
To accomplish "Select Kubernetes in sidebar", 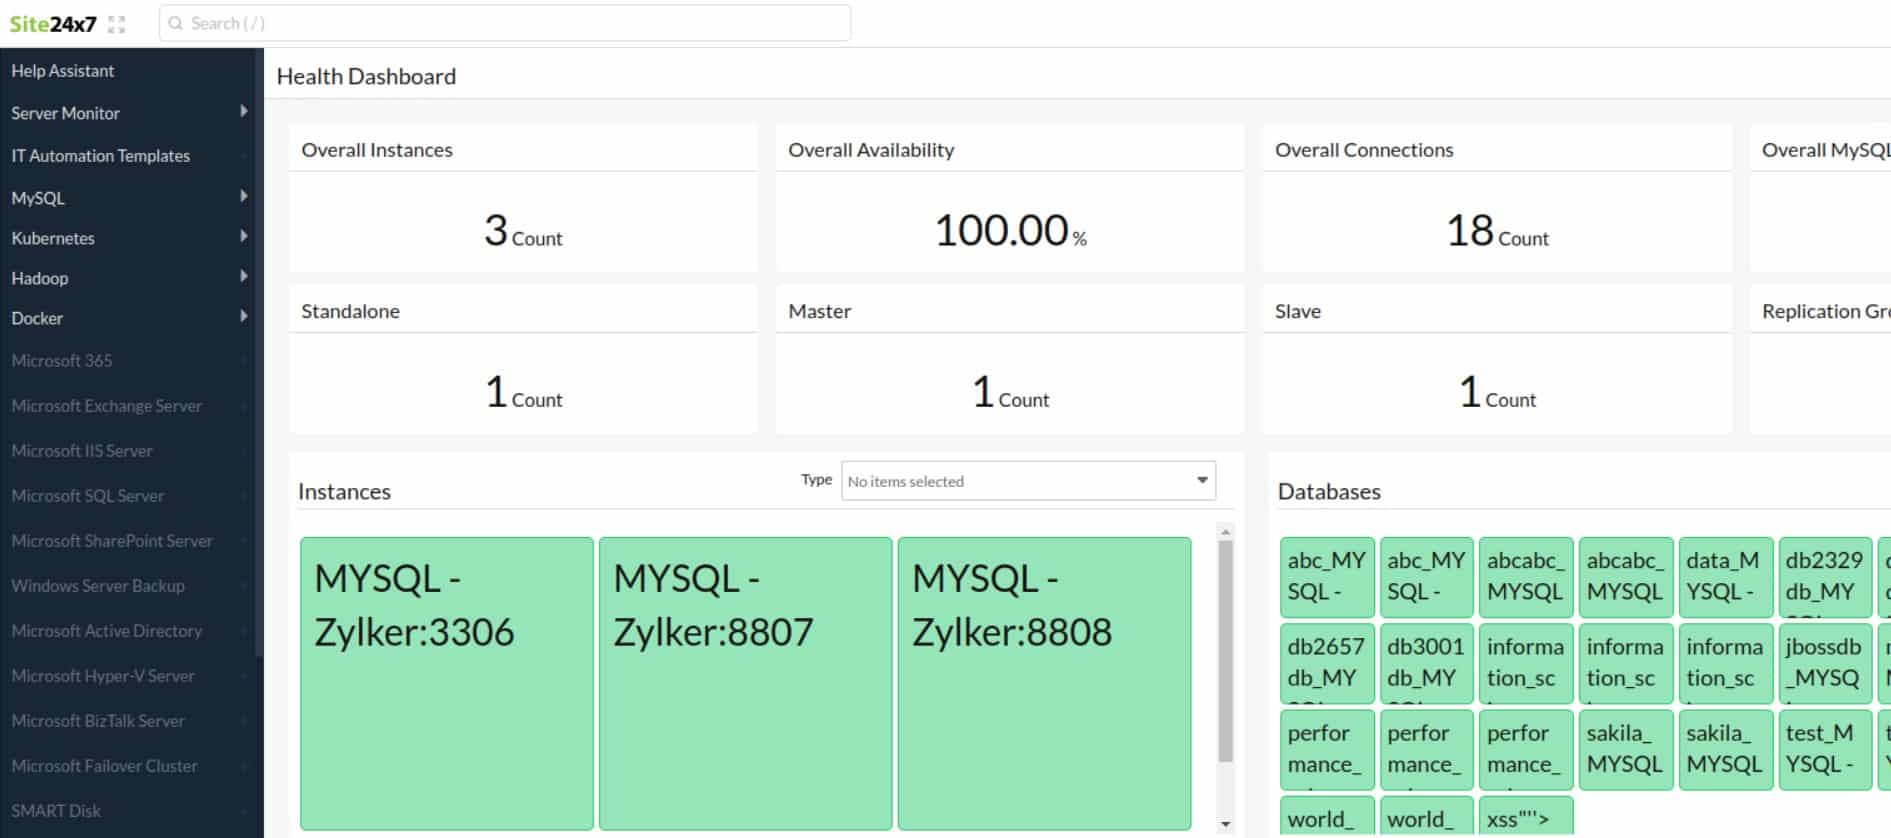I will [53, 238].
